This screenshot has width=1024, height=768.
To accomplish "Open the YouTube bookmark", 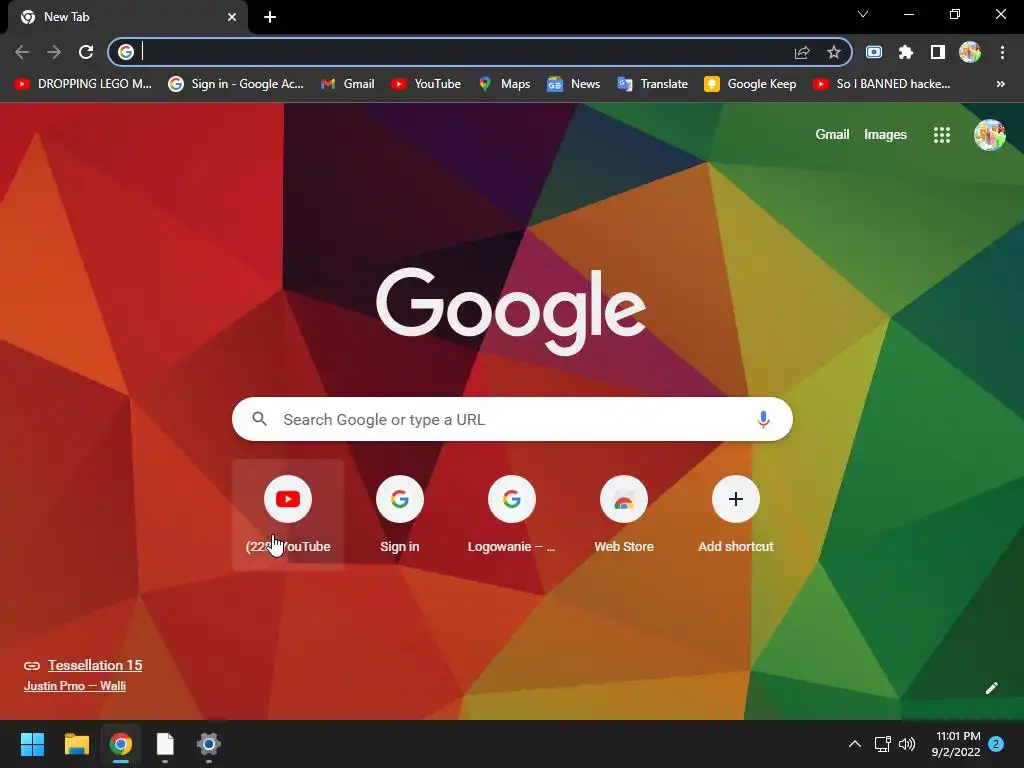I will [x=426, y=84].
